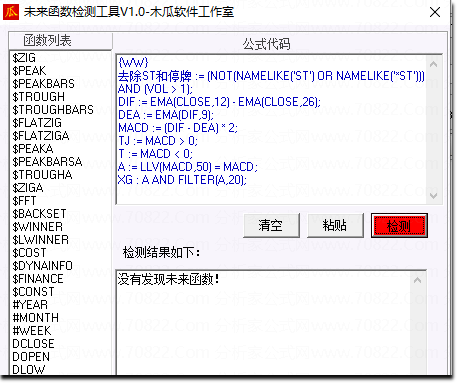The height and width of the screenshot is (383, 458).
Task: Click formula code scrollbar up arrow
Action: [x=433, y=64]
